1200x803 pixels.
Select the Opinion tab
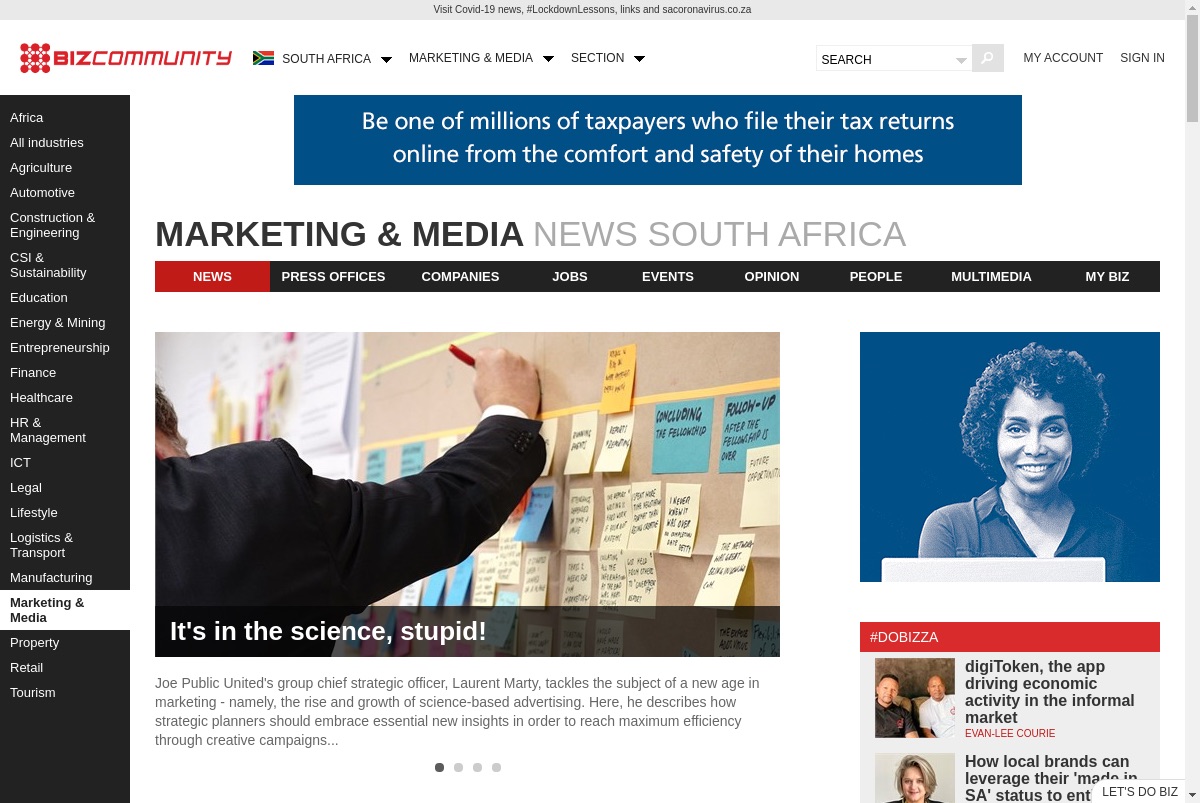[x=772, y=276]
